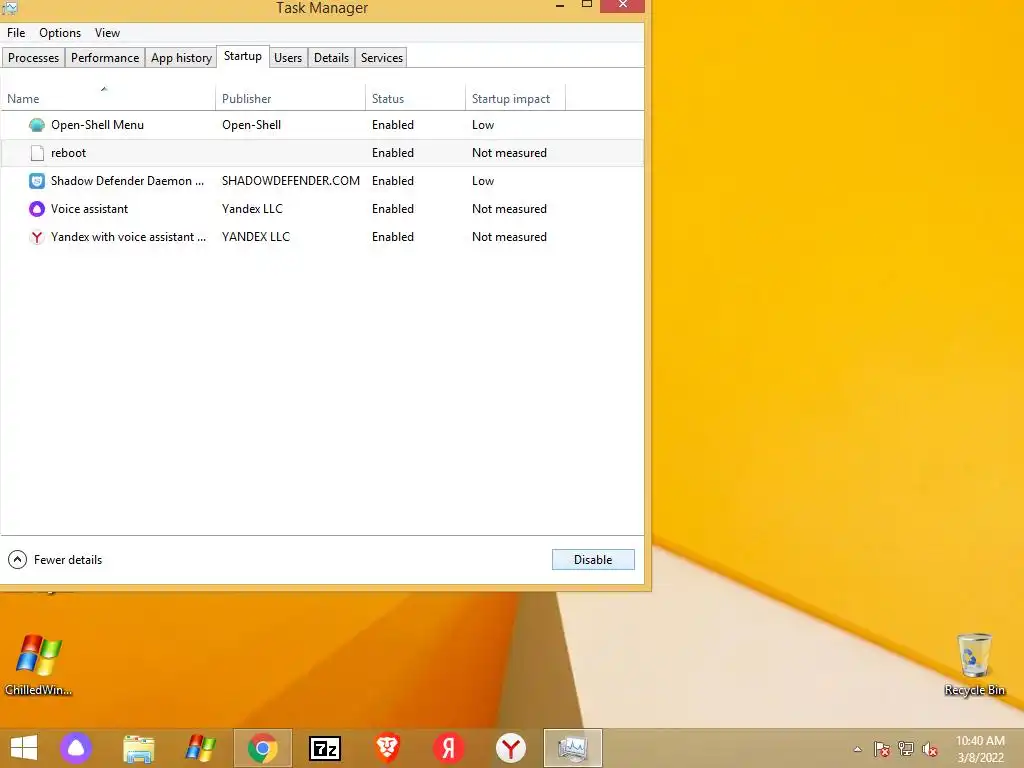Image resolution: width=1024 pixels, height=768 pixels.
Task: Click the Disable button
Action: pos(593,560)
